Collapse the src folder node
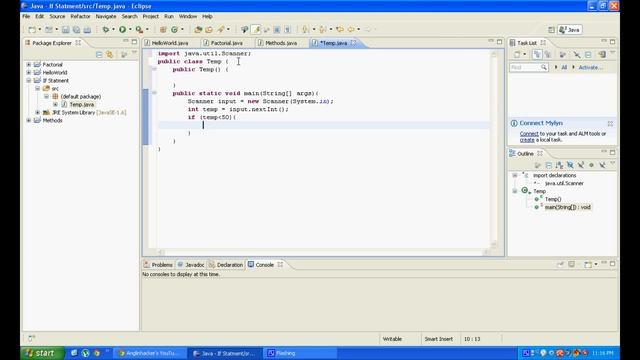Screen dimensions: 640x360 [38, 89]
